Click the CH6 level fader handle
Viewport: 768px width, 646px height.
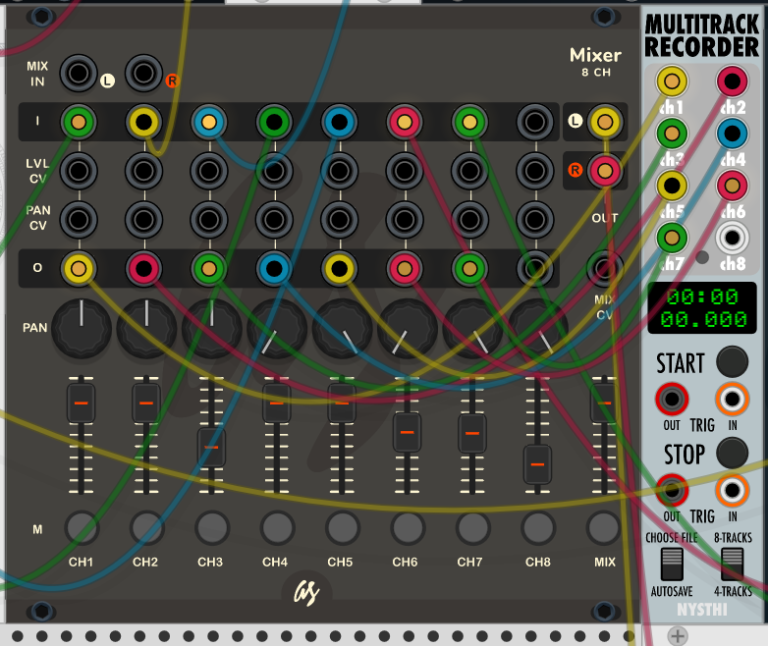407,432
